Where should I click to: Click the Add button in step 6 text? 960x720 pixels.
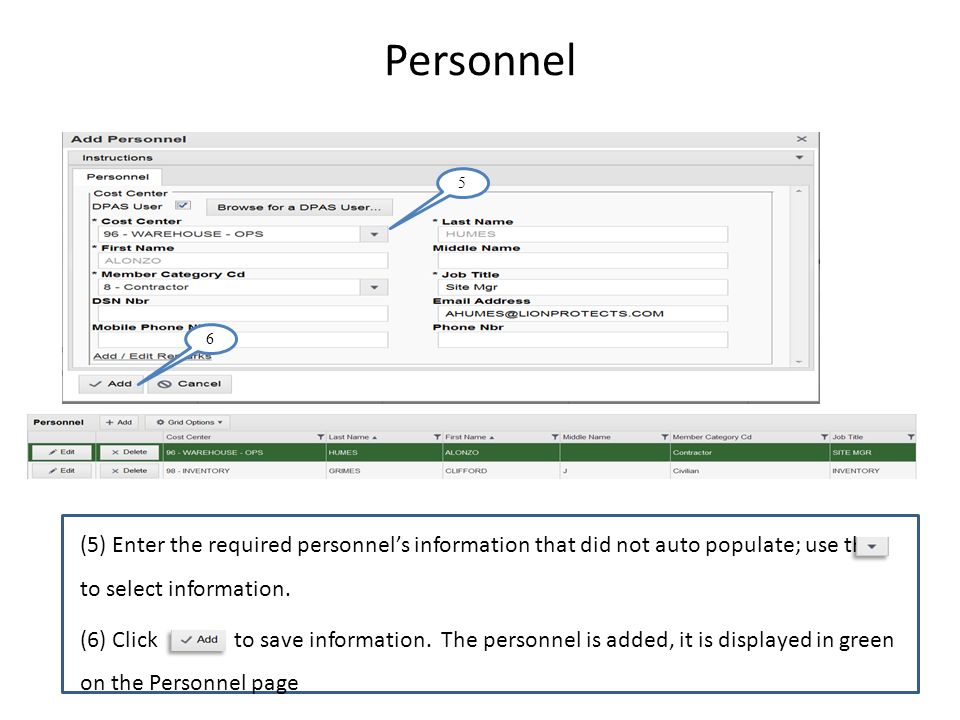[x=197, y=640]
